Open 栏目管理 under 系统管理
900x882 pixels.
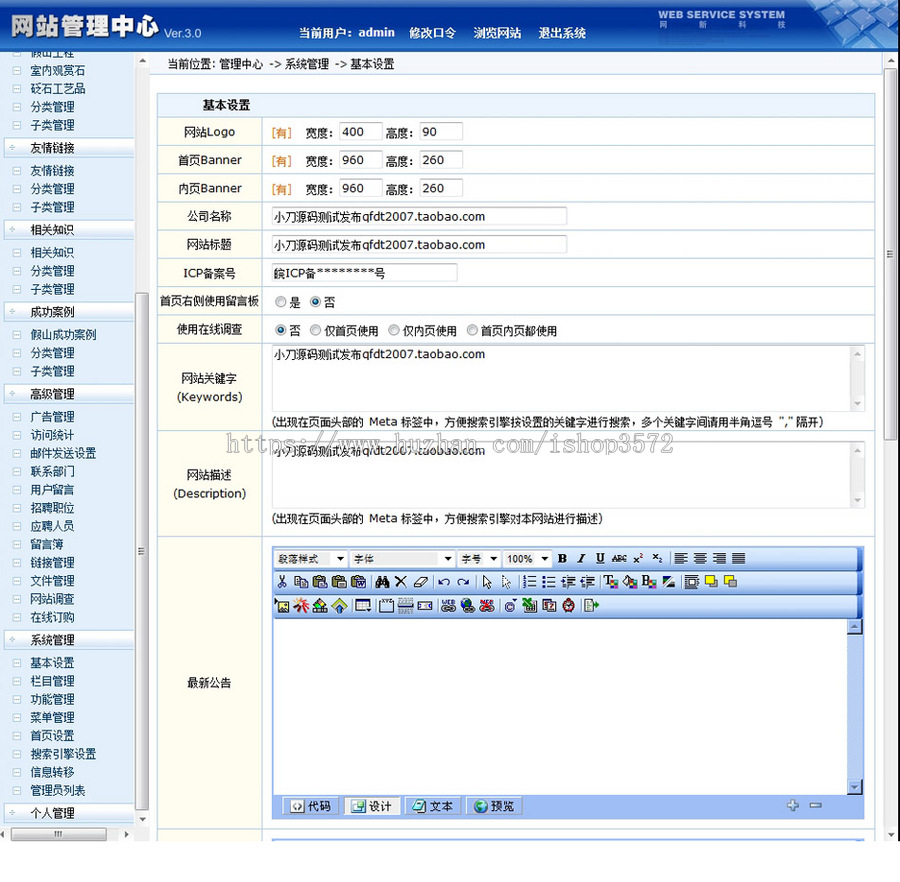(51, 681)
